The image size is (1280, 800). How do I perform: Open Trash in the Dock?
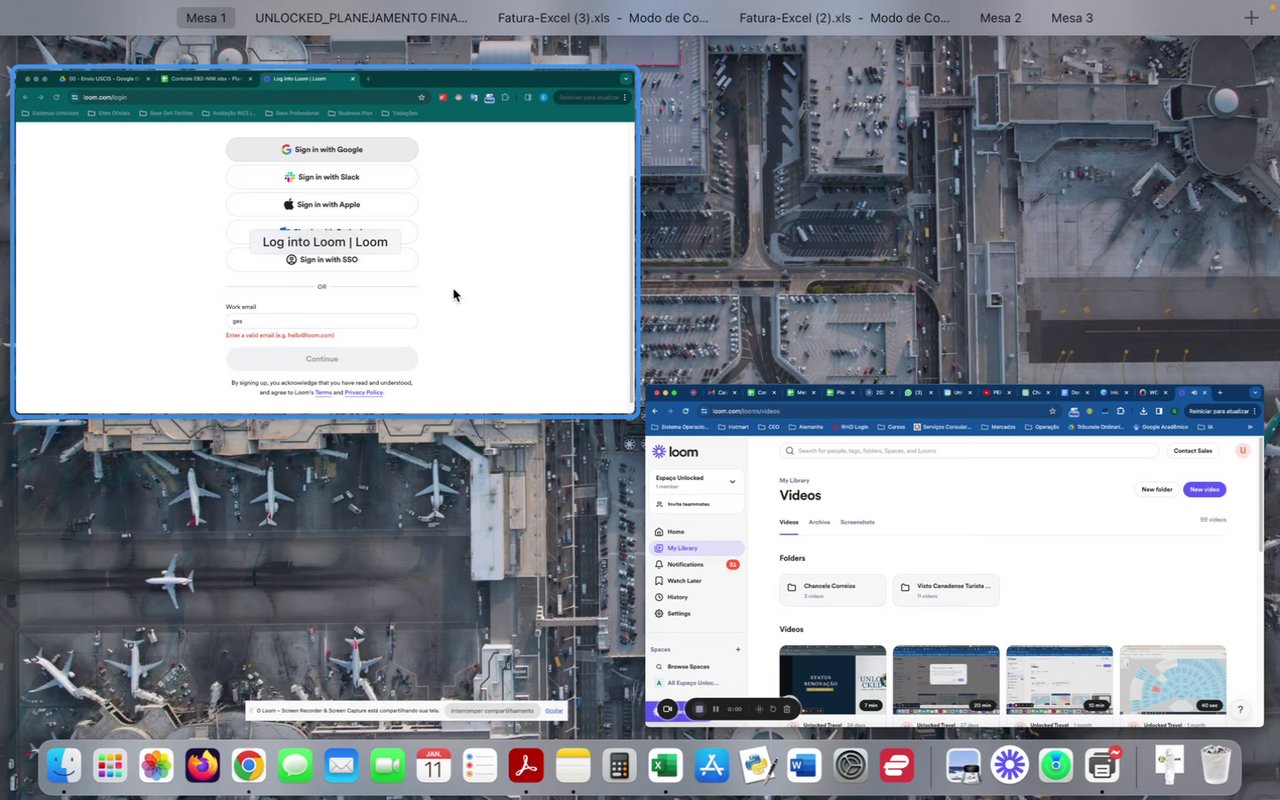[1215, 766]
